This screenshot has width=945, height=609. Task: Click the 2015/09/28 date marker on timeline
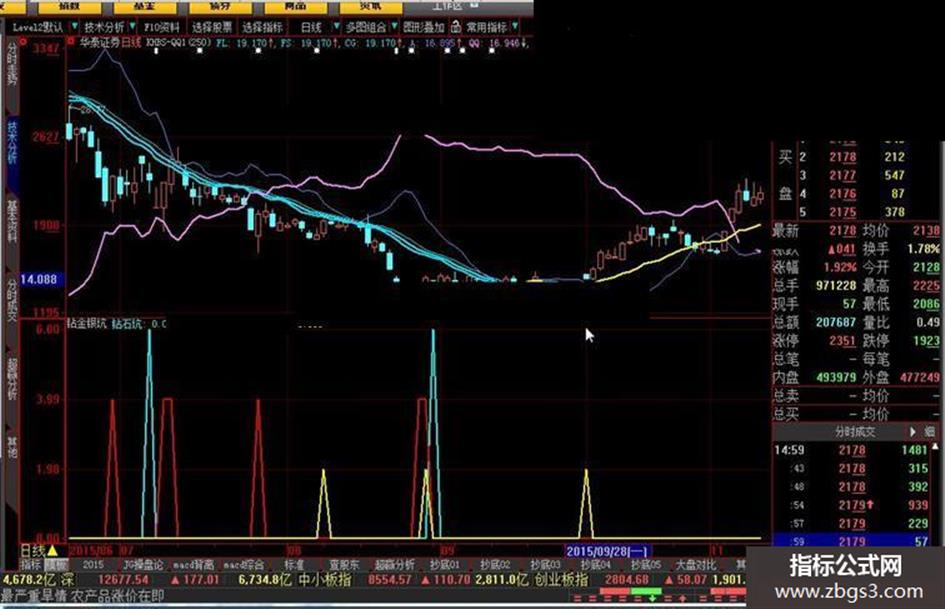[x=606, y=551]
